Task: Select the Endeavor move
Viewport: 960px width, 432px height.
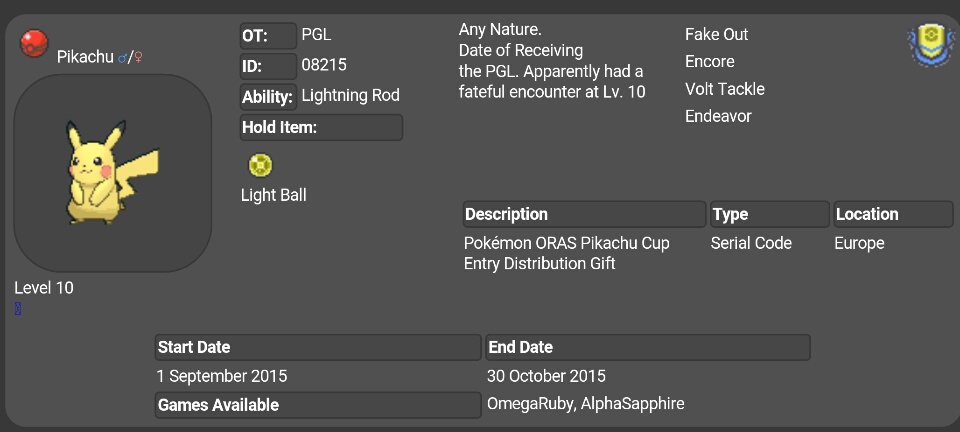Action: [718, 116]
